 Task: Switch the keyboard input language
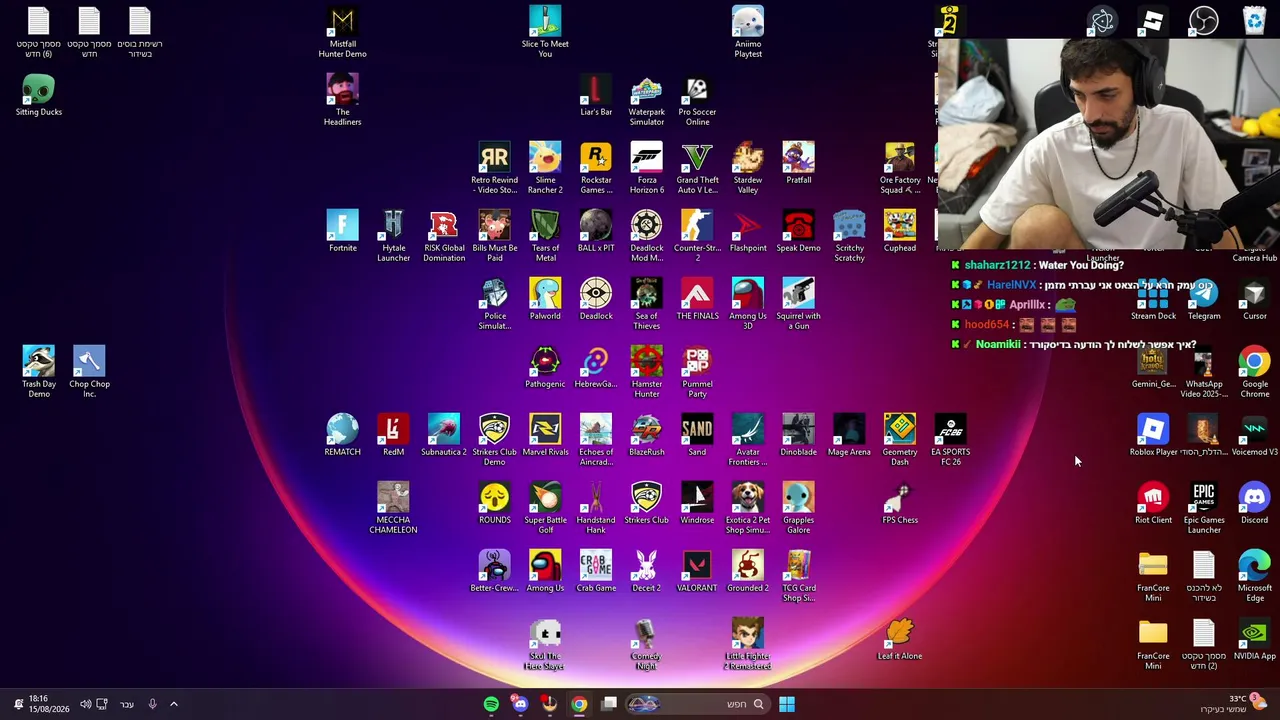click(x=127, y=704)
